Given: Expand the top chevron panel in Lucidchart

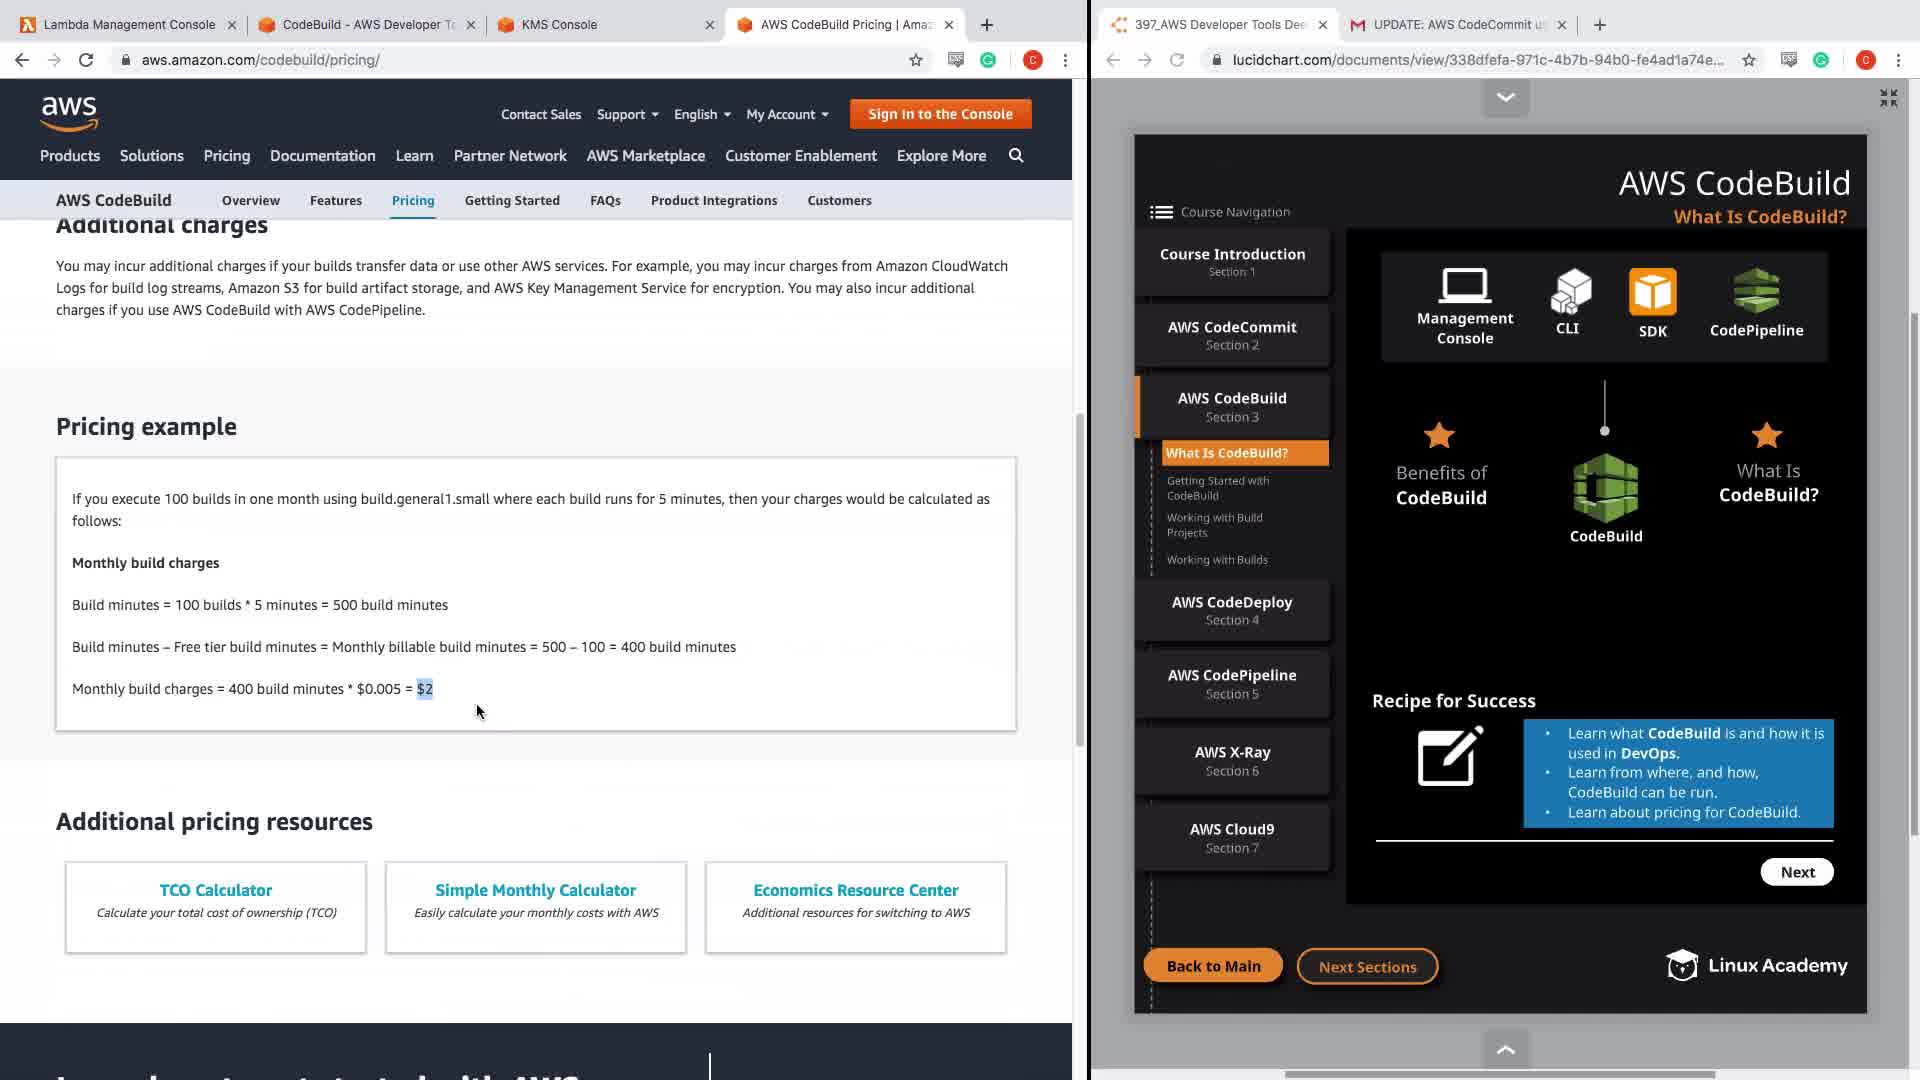Looking at the screenshot, I should pyautogui.click(x=1505, y=97).
